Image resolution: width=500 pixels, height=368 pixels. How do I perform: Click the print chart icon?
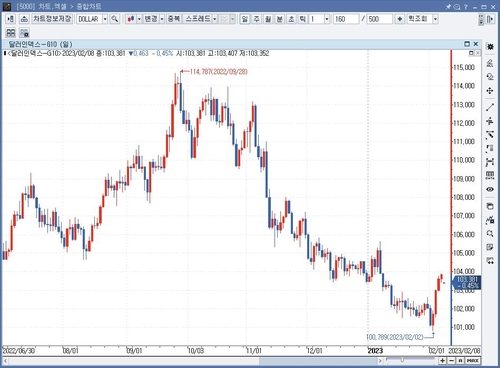(24, 19)
